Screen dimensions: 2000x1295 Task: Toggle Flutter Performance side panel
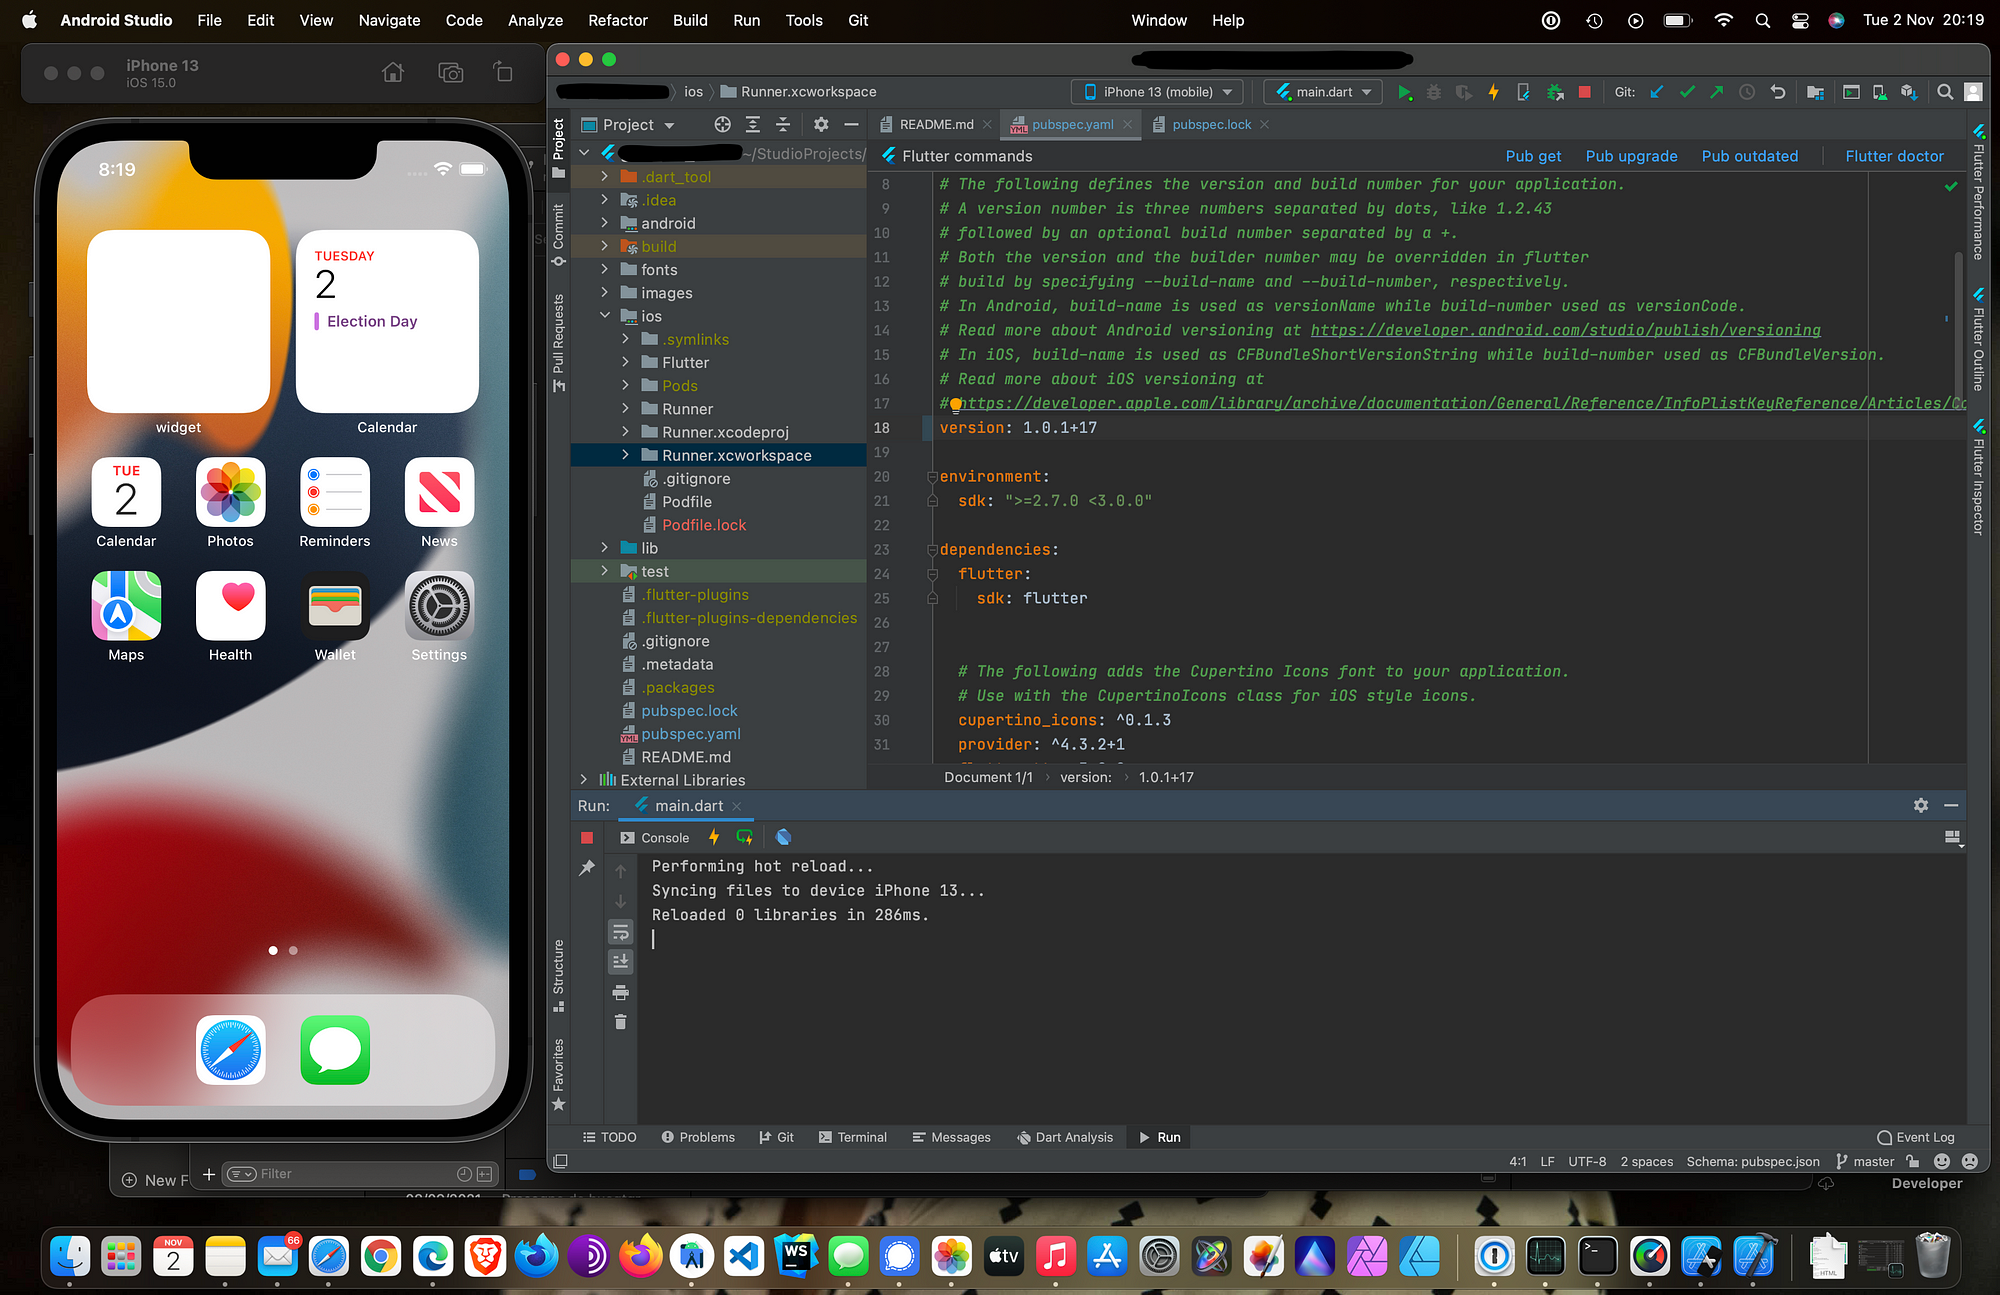coord(1978,193)
